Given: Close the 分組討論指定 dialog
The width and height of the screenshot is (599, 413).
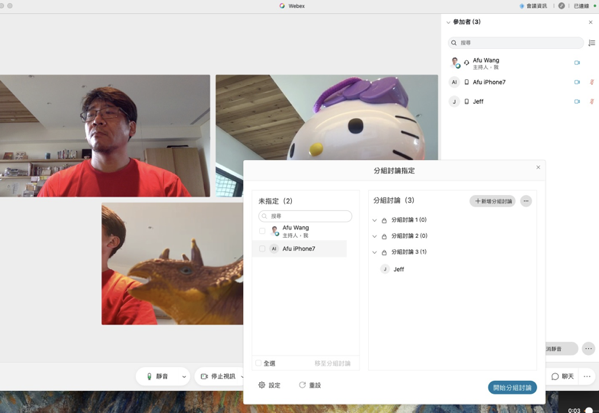Looking at the screenshot, I should coord(538,167).
